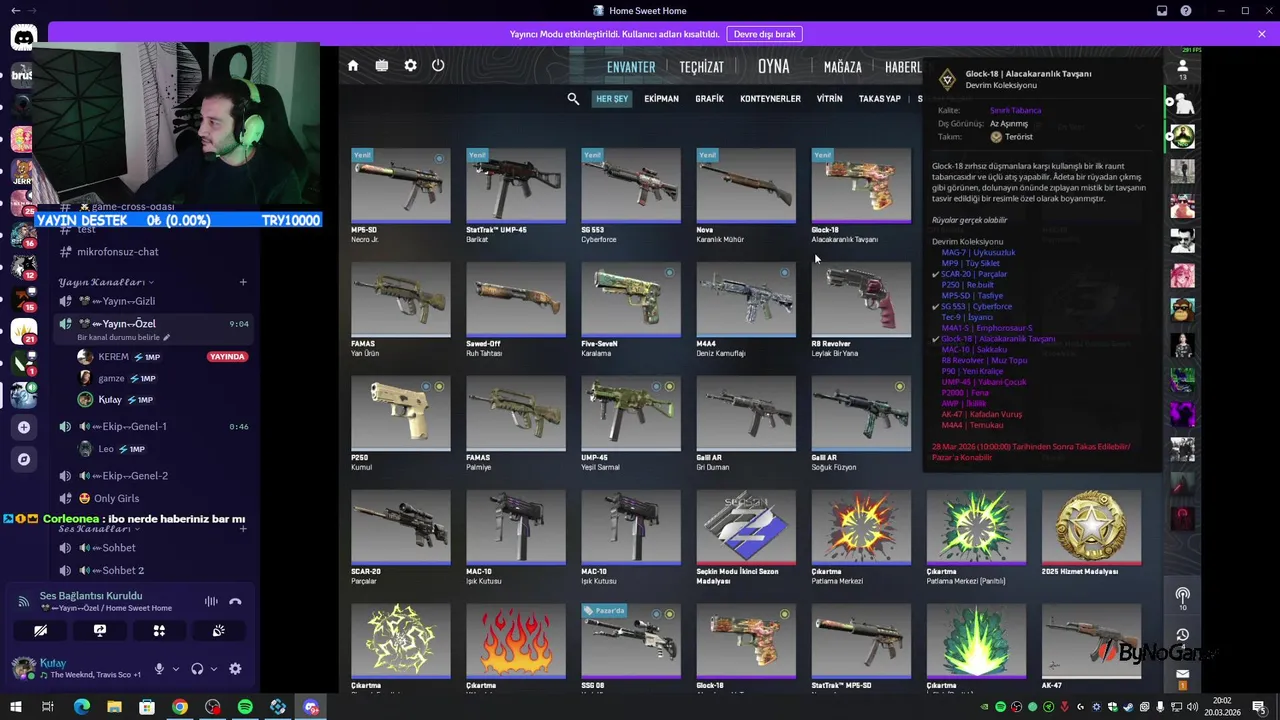
Task: Open the recent teammates clock icon
Action: (x=1182, y=635)
